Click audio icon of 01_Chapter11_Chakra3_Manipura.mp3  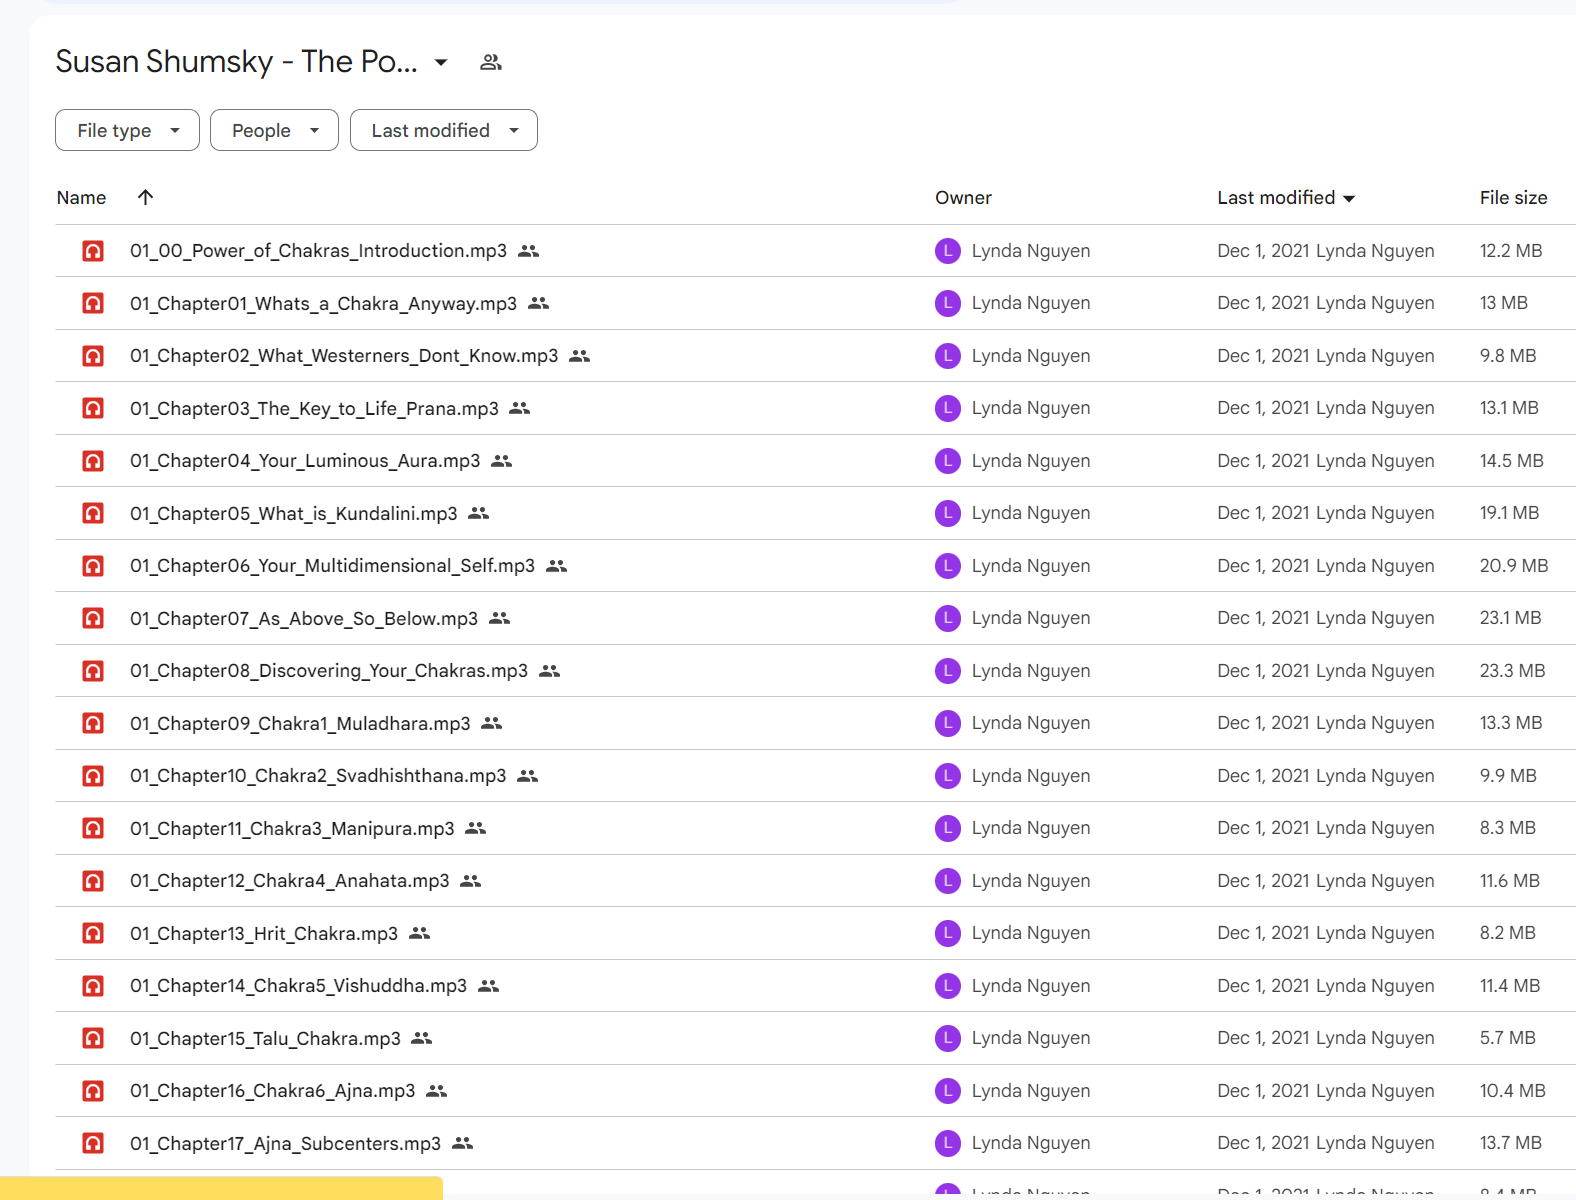tap(93, 828)
